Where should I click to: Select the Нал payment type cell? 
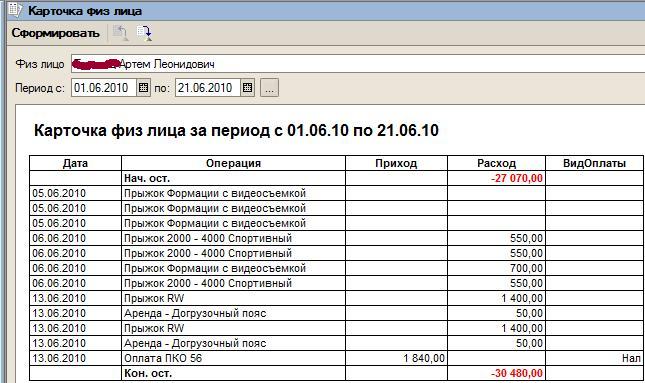[x=594, y=358]
